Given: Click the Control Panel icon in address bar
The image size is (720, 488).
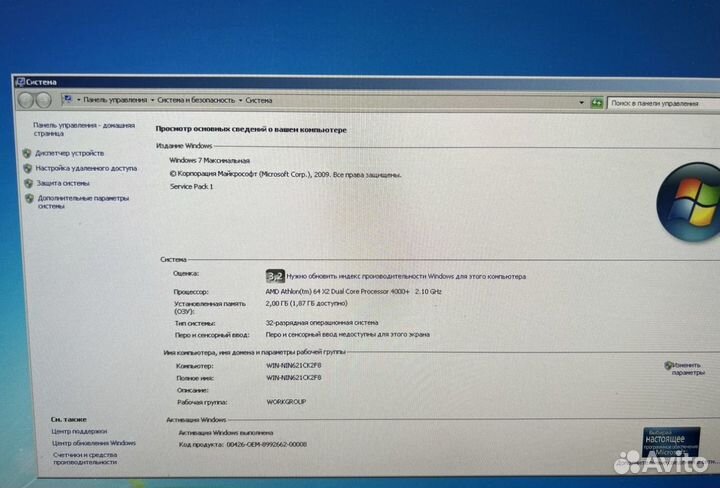Looking at the screenshot, I should coord(68,99).
